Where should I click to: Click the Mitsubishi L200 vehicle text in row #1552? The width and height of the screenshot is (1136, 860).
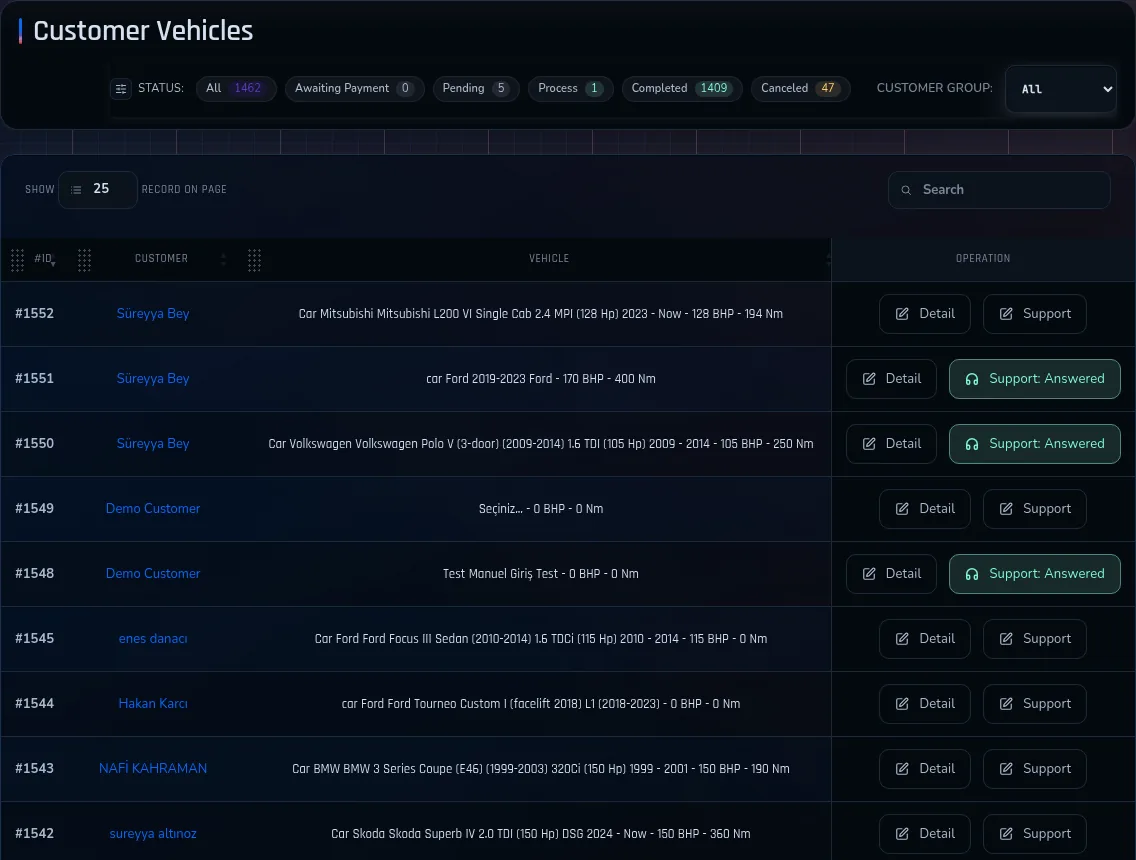click(x=540, y=314)
